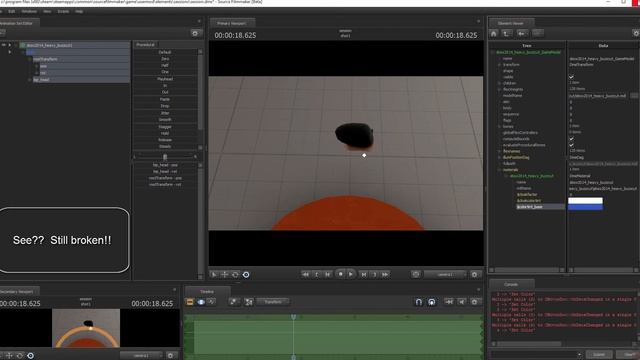This screenshot has width=640, height=360.
Task: Open primary viewport settings gear
Action: [474, 275]
